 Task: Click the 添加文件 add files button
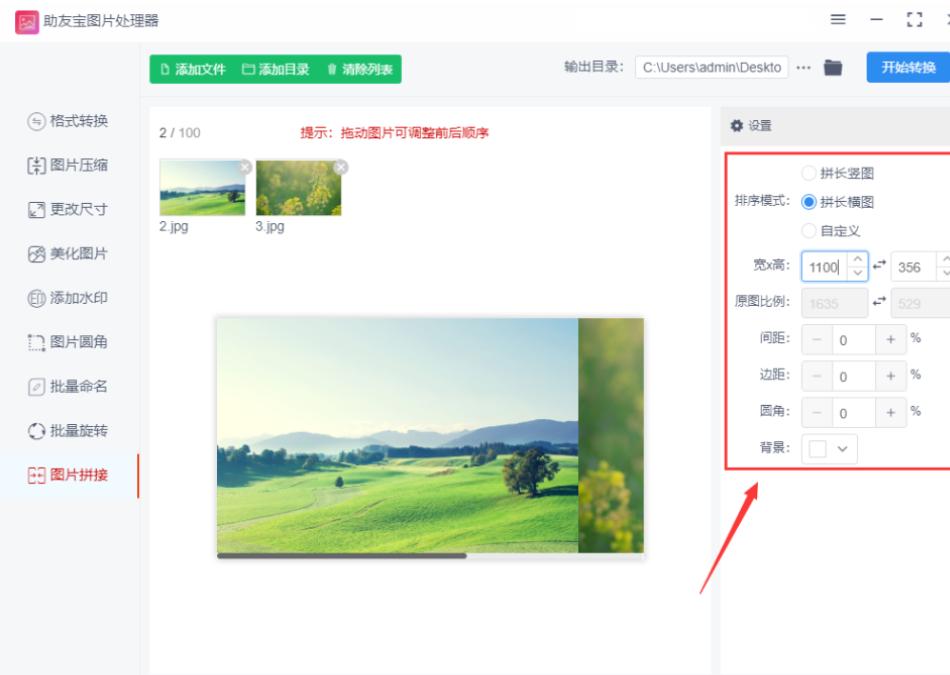pos(192,69)
